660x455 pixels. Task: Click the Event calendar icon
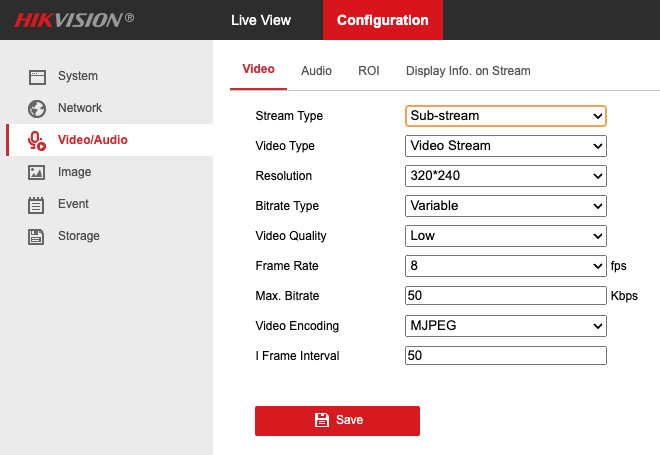pyautogui.click(x=36, y=205)
